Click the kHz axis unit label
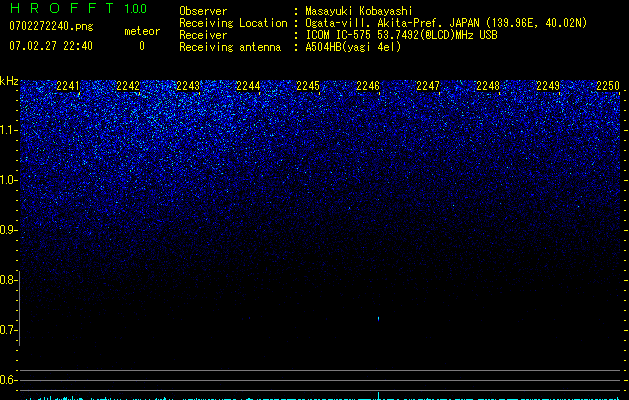This screenshot has height=400, width=629. click(x=9, y=81)
